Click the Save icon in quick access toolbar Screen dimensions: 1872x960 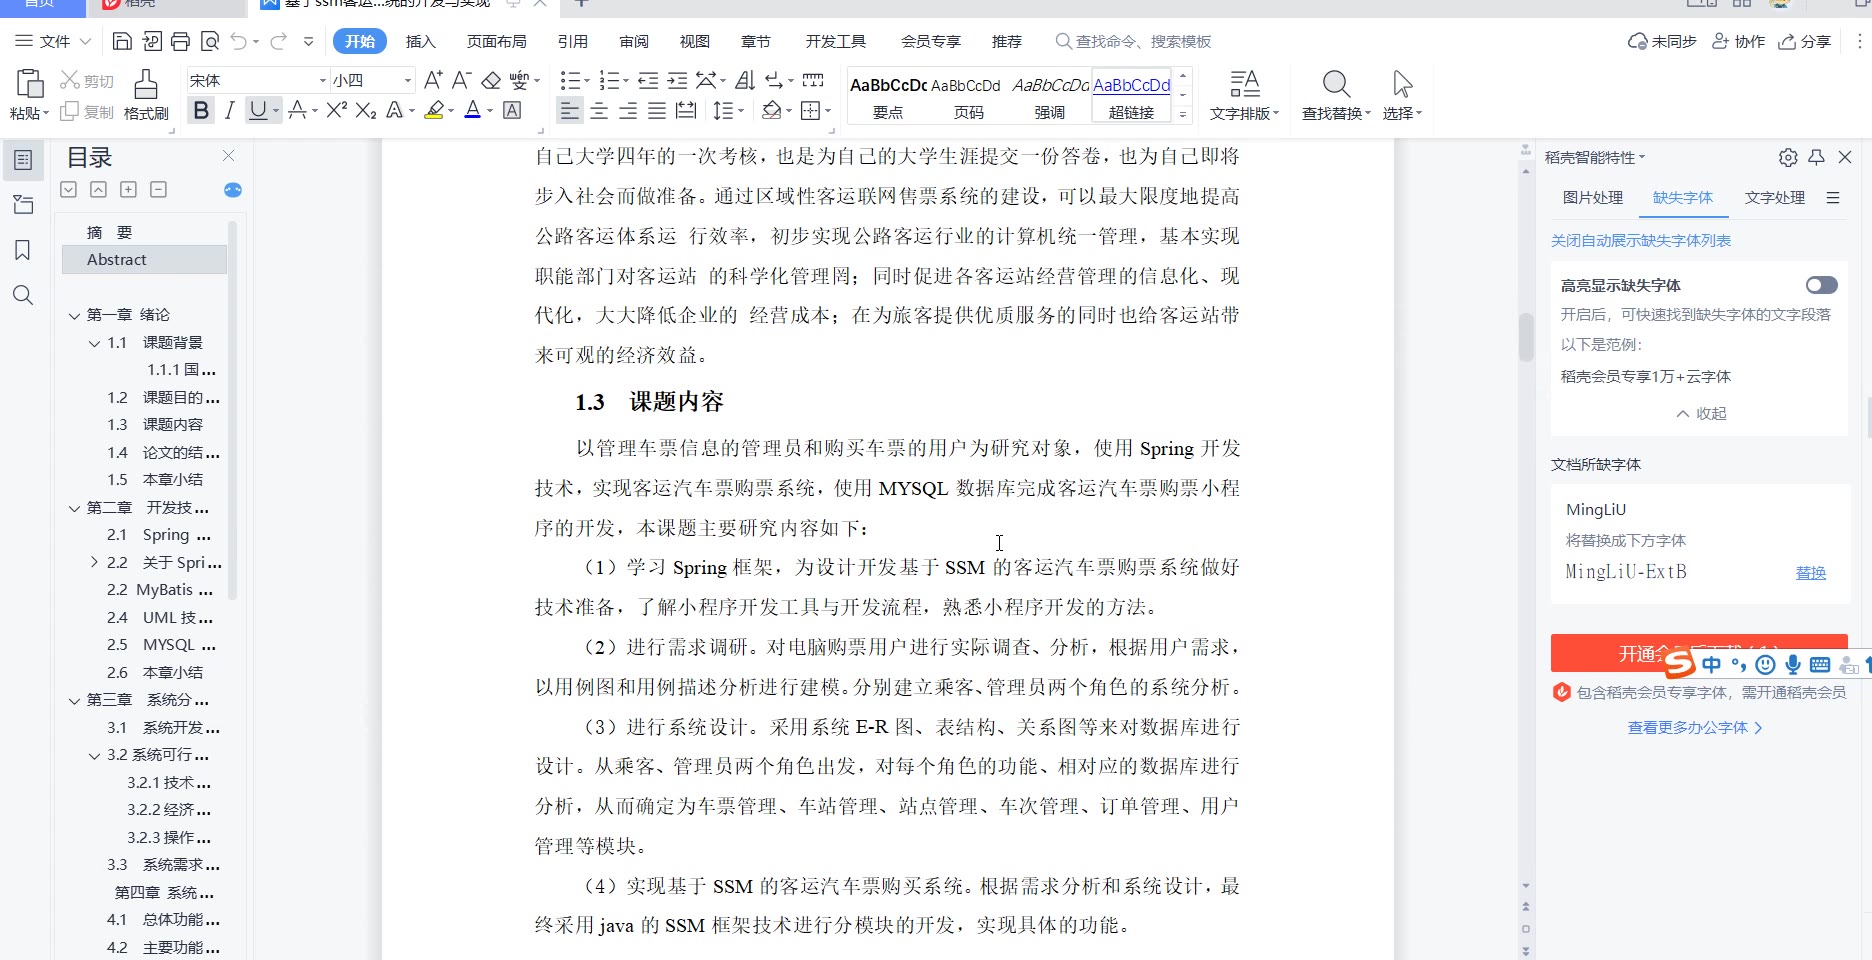pos(122,41)
